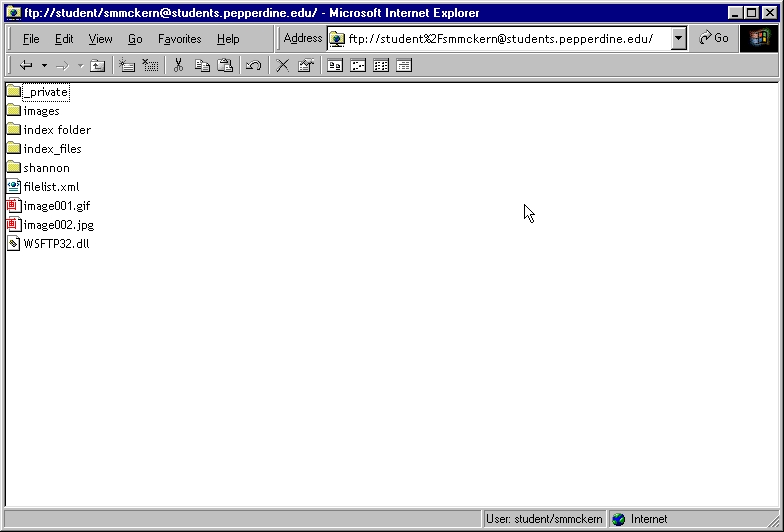784x532 pixels.
Task: Switch to Small Icons view
Action: point(358,66)
